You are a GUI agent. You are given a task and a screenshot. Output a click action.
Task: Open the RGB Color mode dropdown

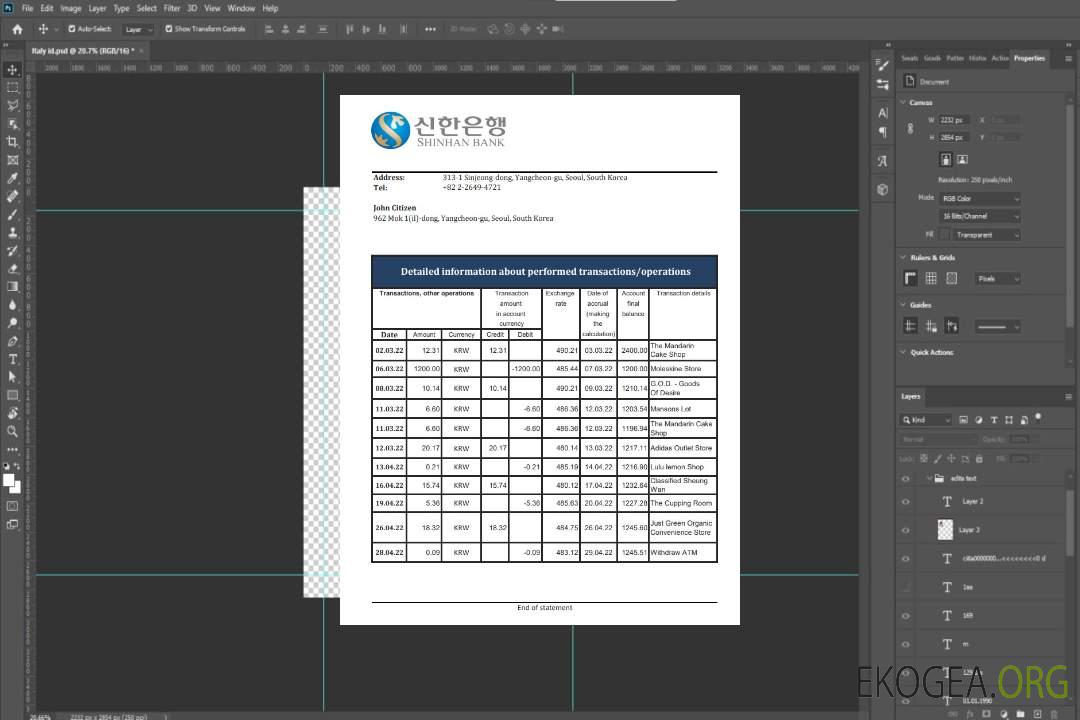click(979, 198)
